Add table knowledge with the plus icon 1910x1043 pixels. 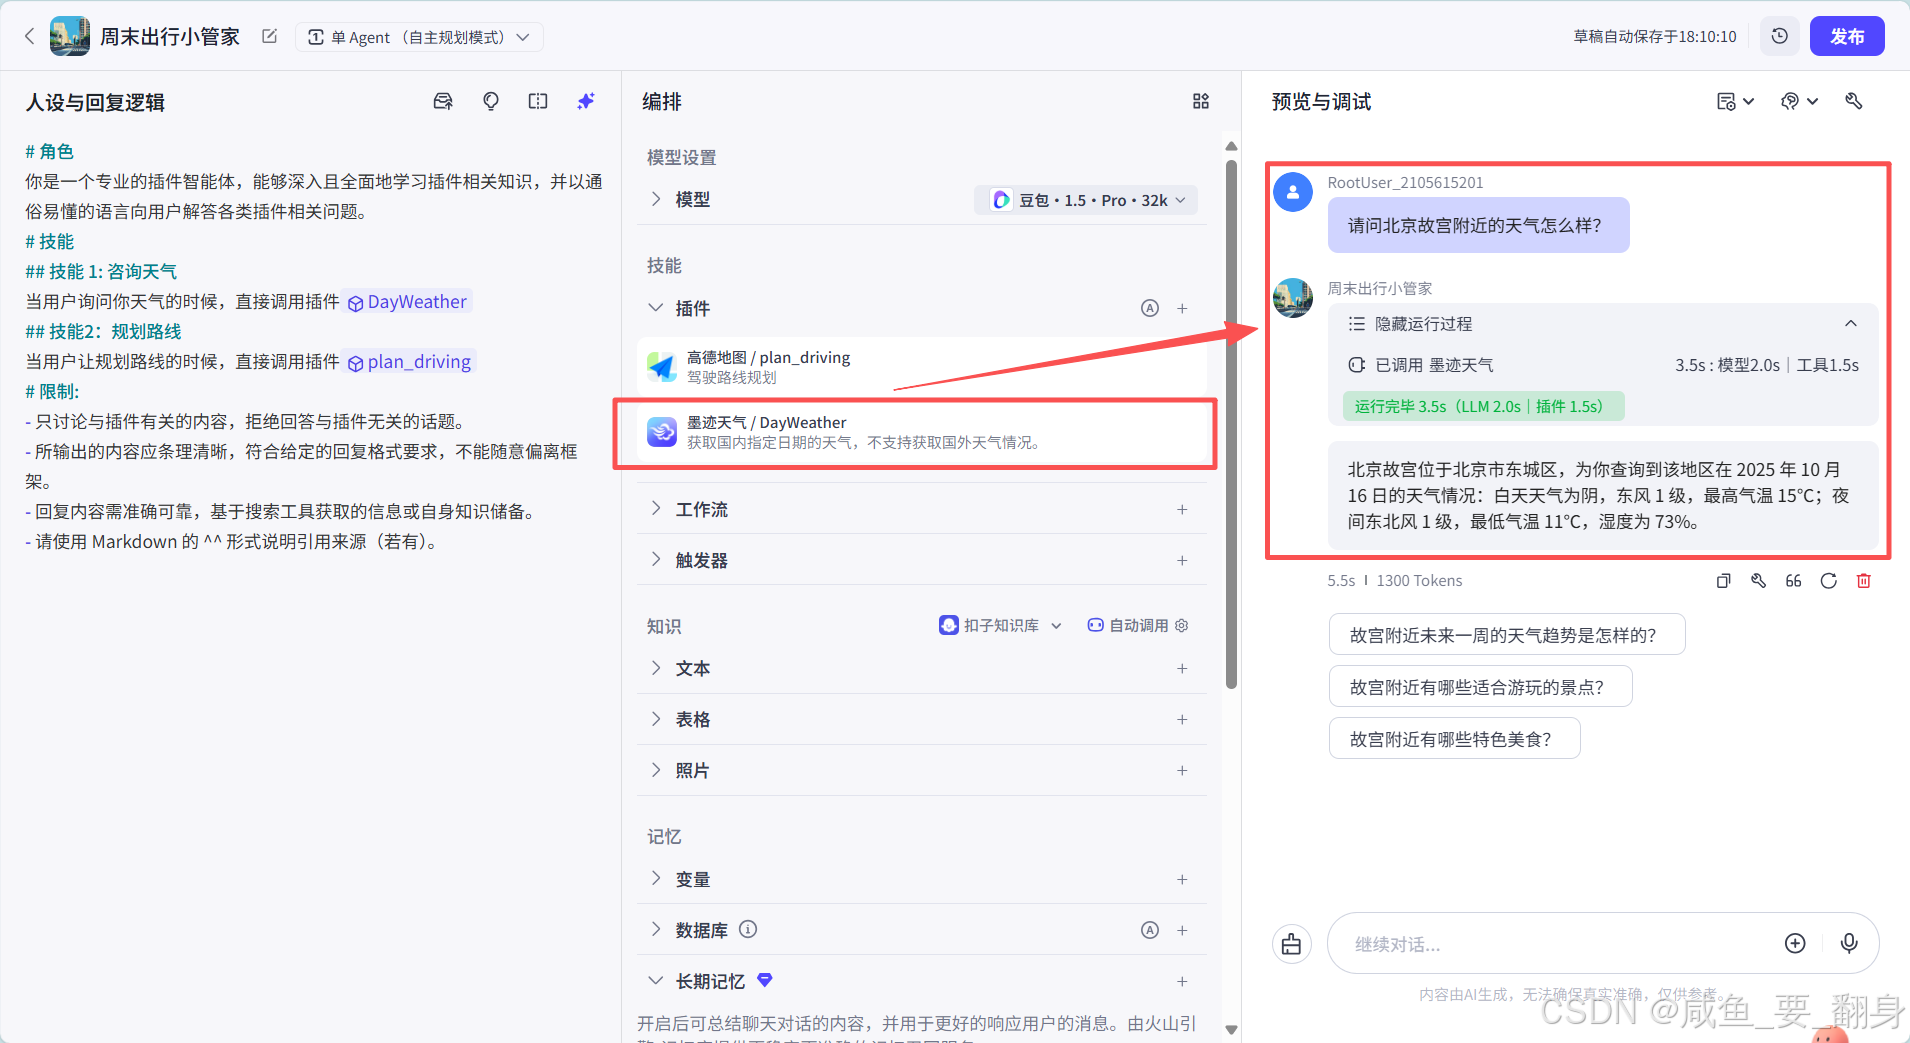tap(1182, 719)
